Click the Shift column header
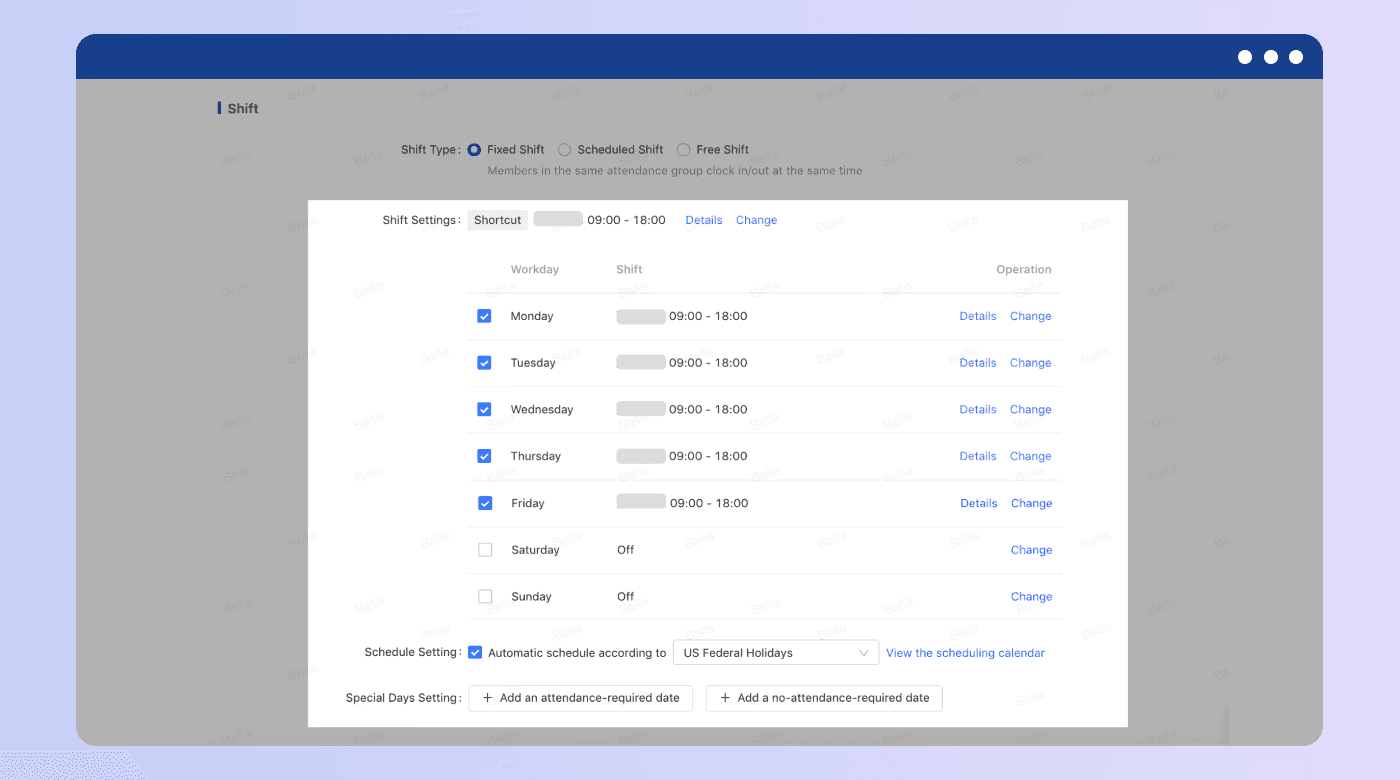This screenshot has height=780, width=1400. click(x=629, y=269)
